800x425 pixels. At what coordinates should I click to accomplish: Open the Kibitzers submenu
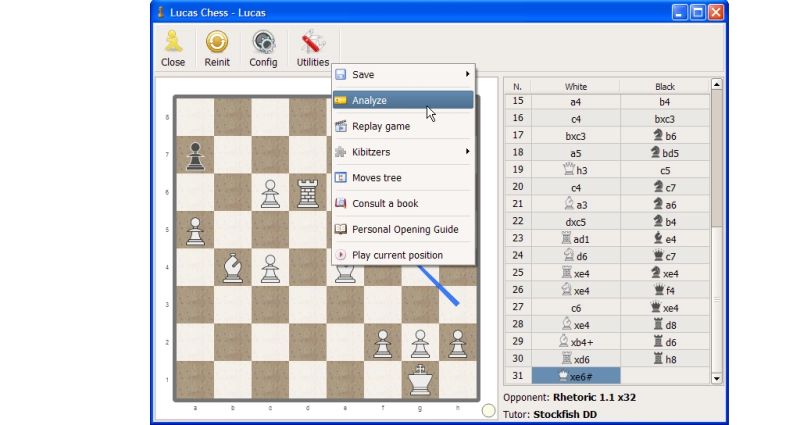click(x=403, y=152)
